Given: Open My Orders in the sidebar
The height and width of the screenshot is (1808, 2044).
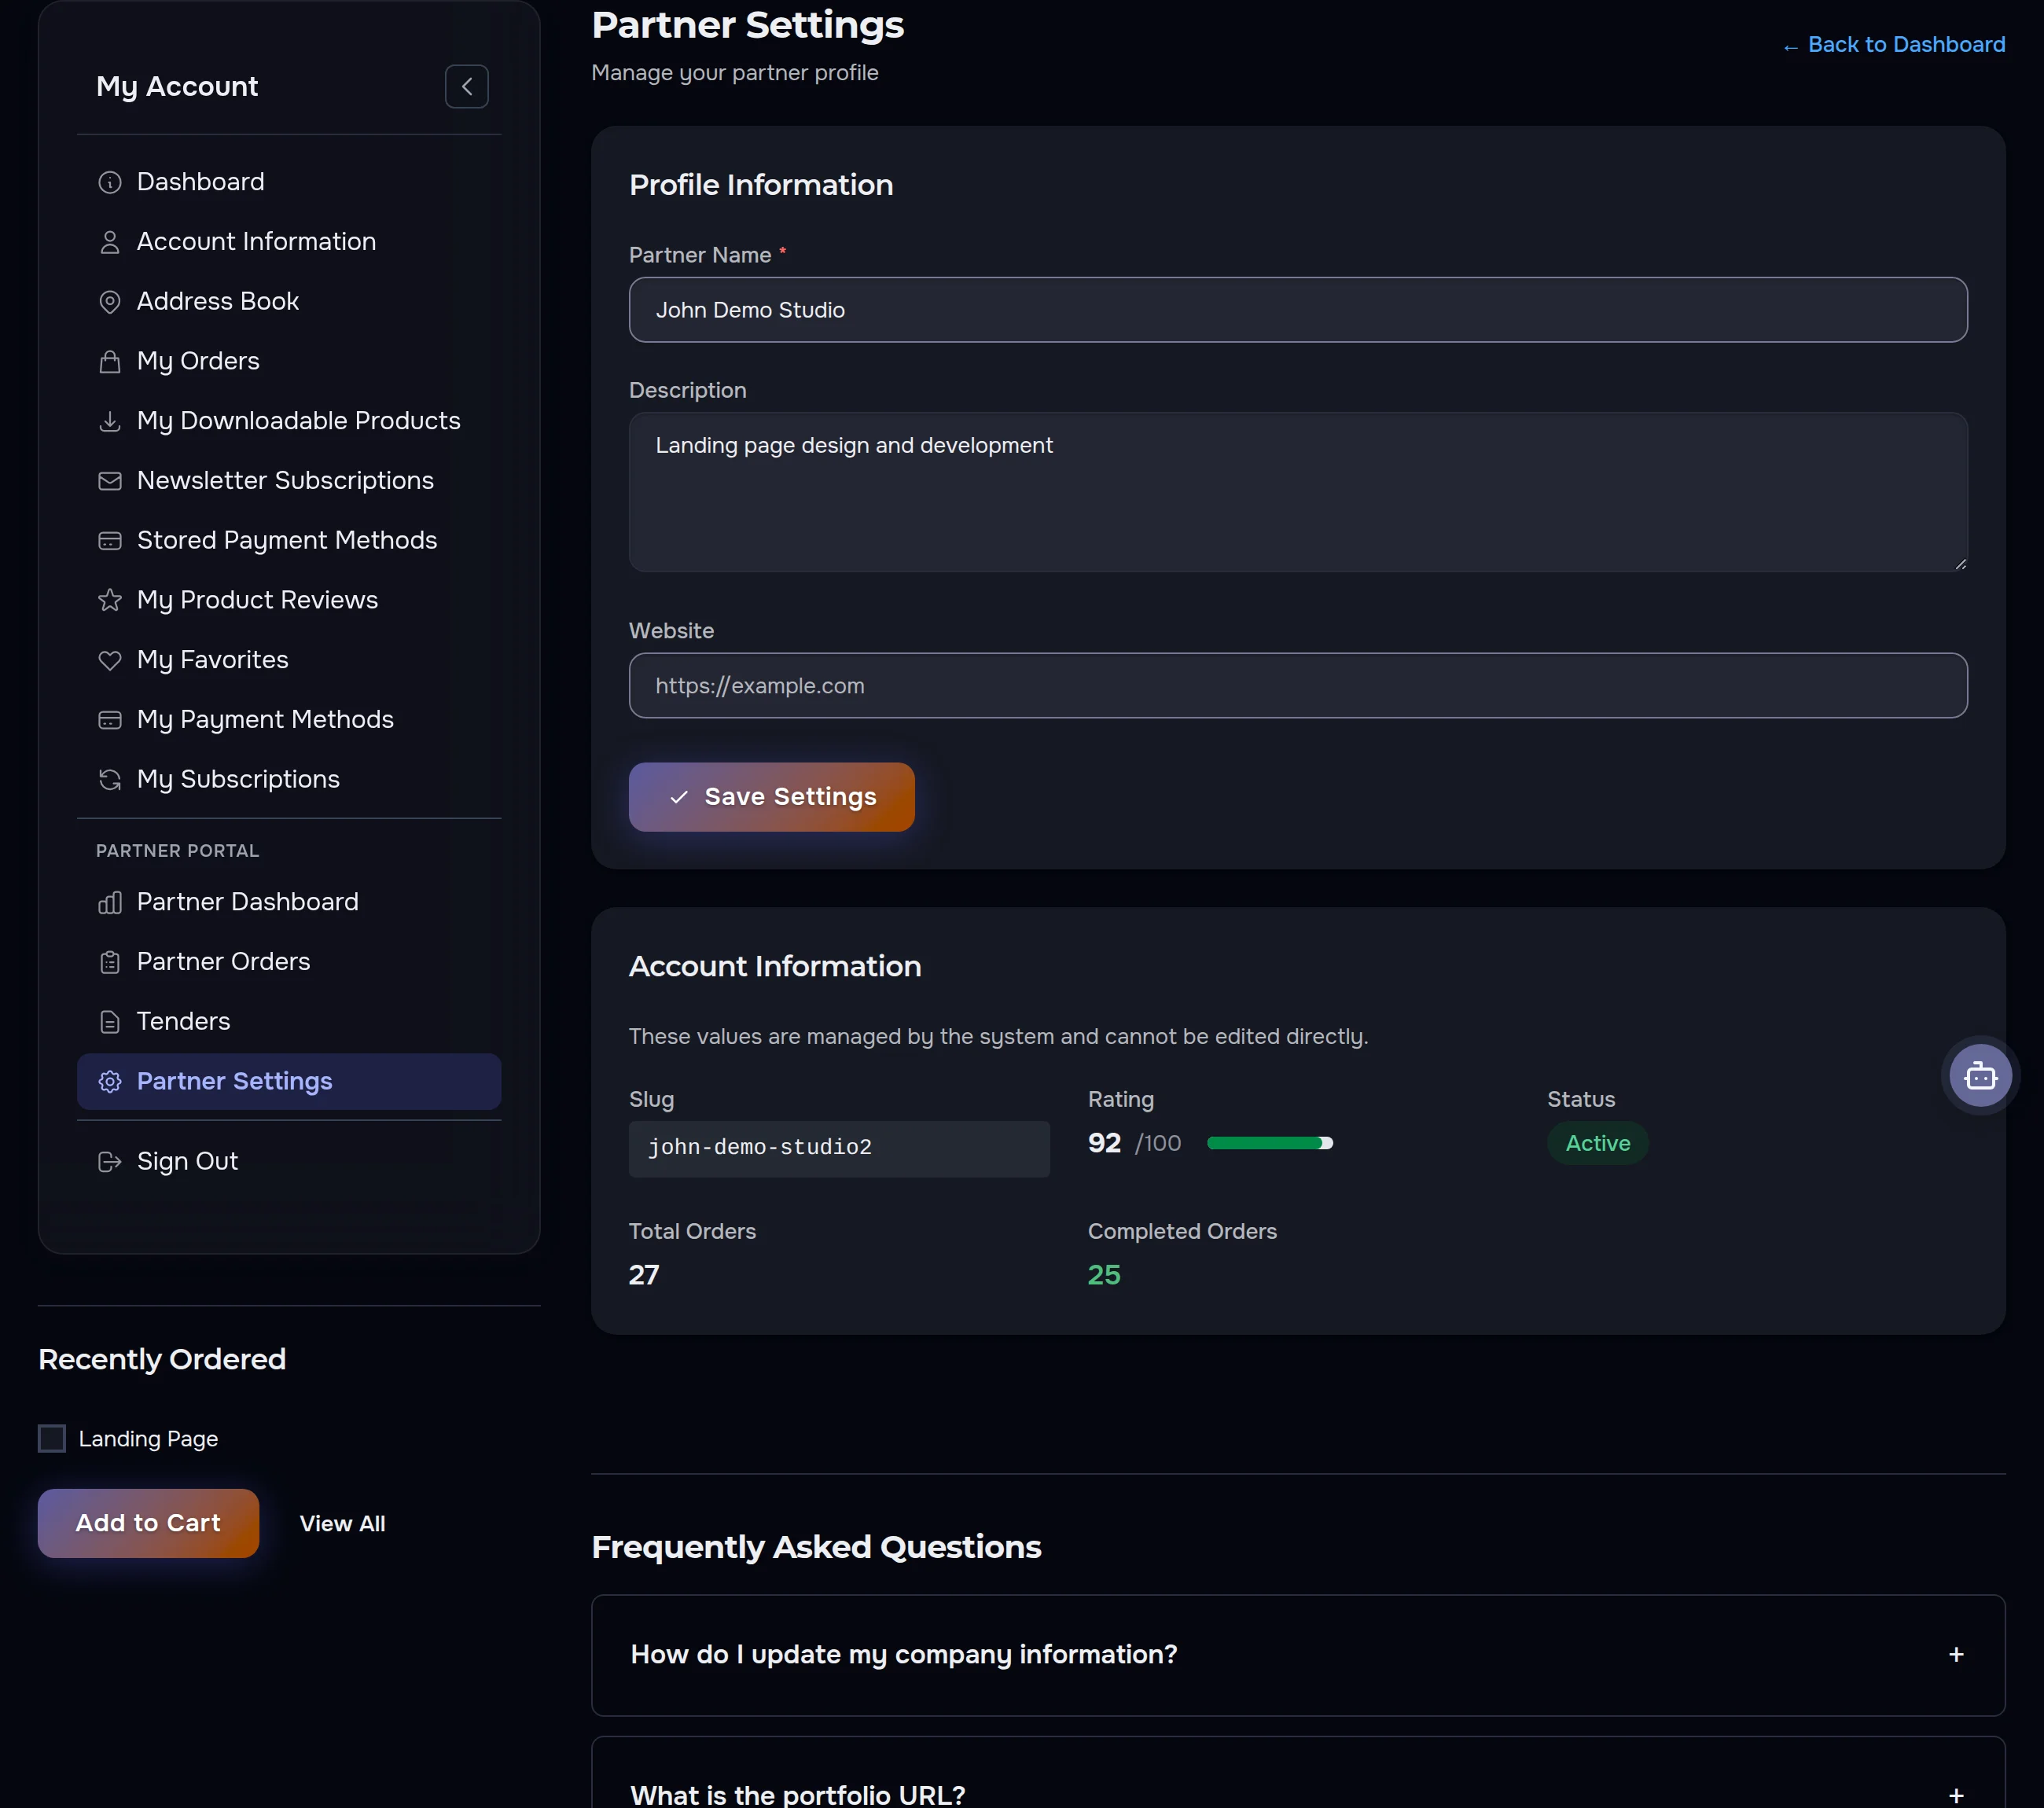Looking at the screenshot, I should (289, 361).
